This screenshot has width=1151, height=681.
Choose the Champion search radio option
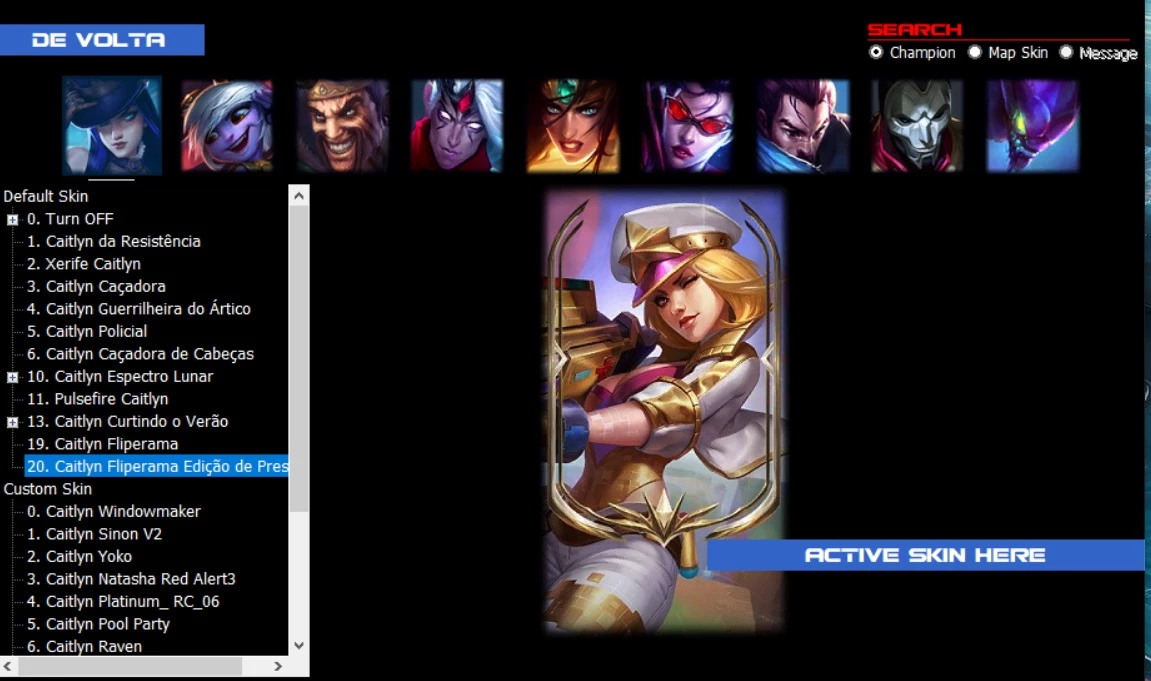pyautogui.click(x=876, y=52)
